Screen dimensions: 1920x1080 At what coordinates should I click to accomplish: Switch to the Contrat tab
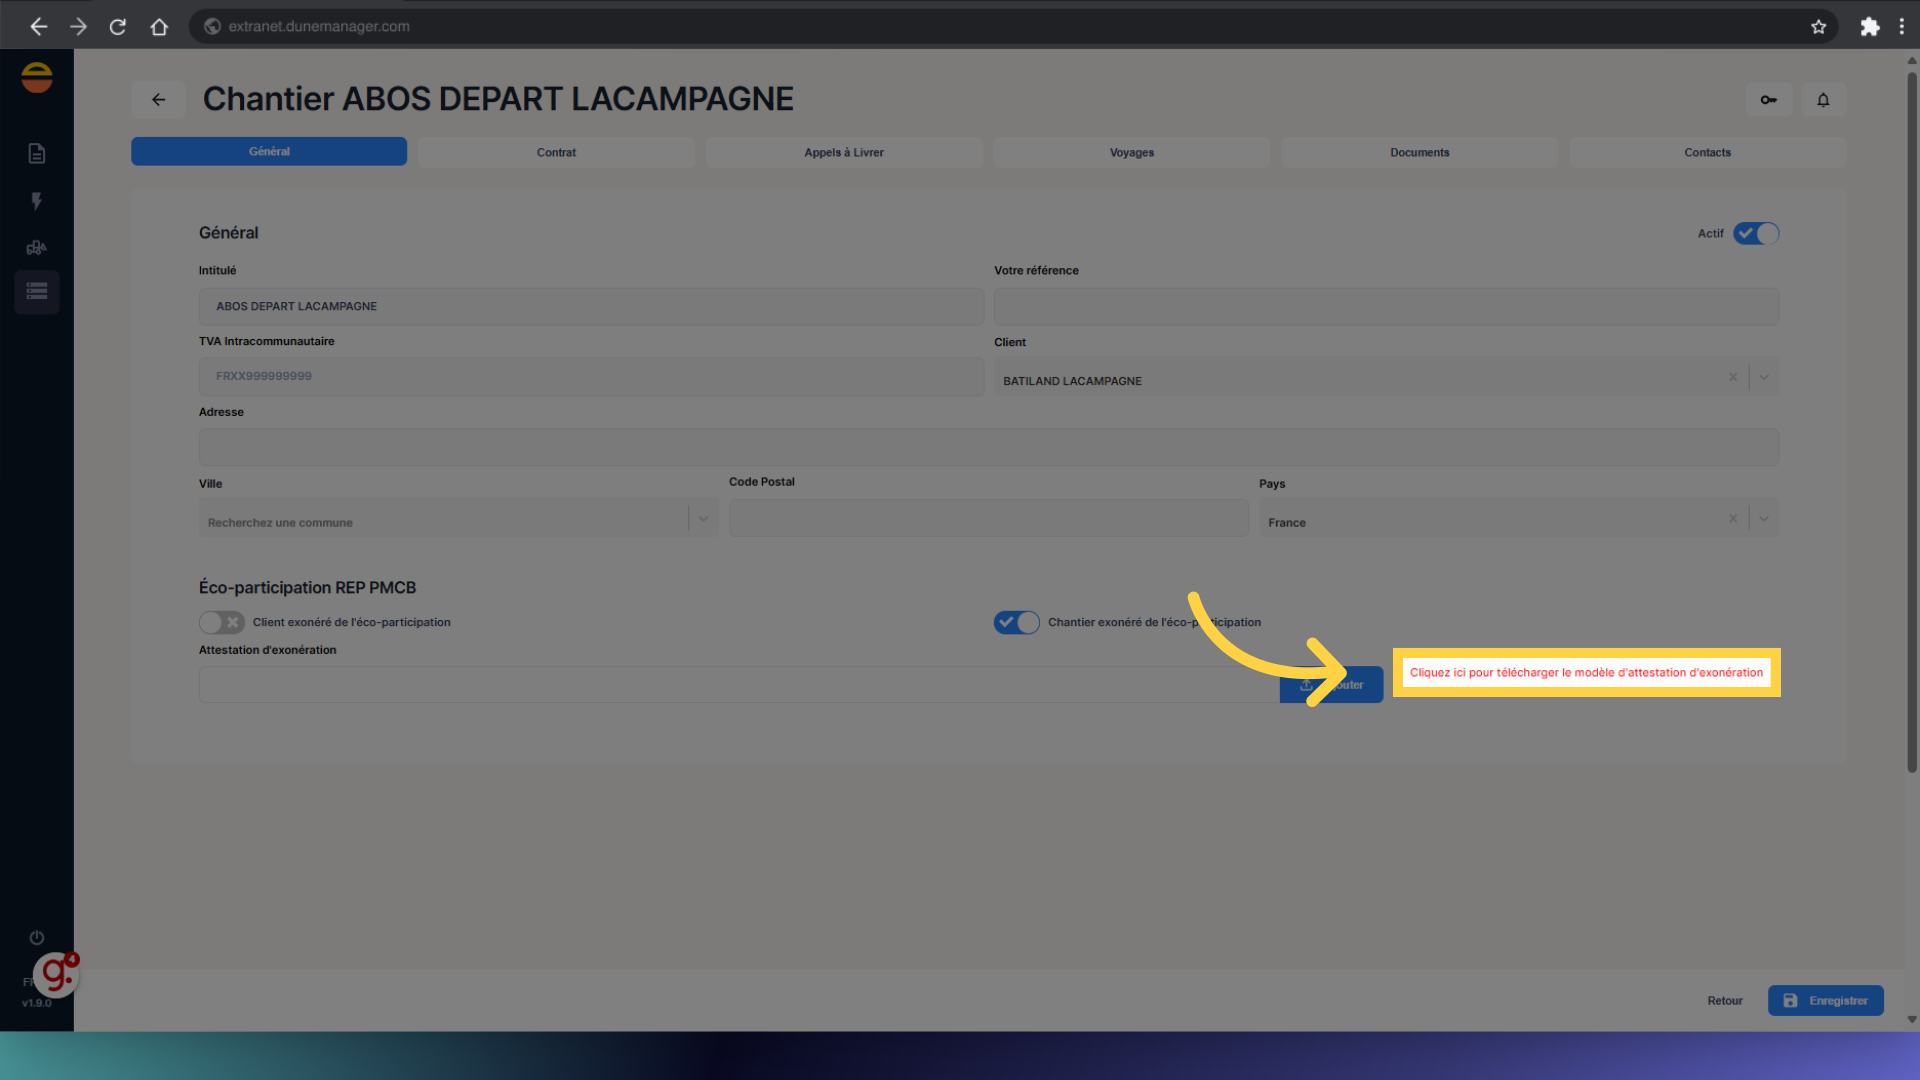pyautogui.click(x=556, y=152)
